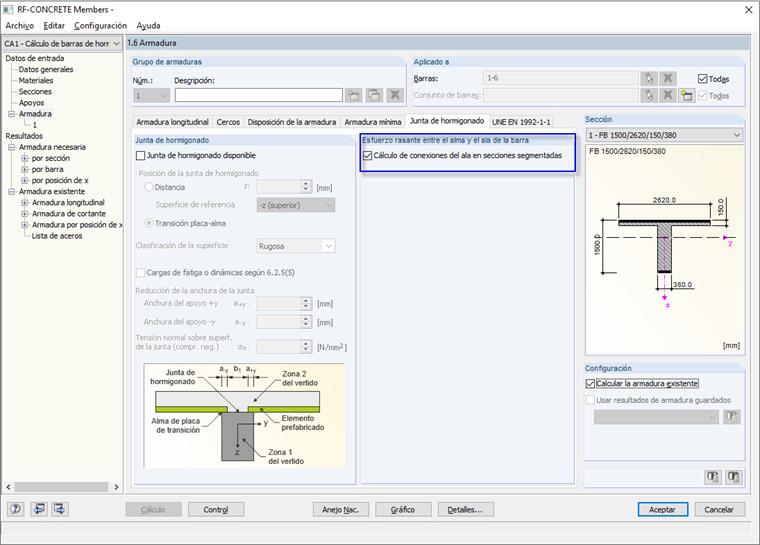This screenshot has width=760, height=545.
Task: Click the Anejo Nac. button
Action: click(x=340, y=510)
